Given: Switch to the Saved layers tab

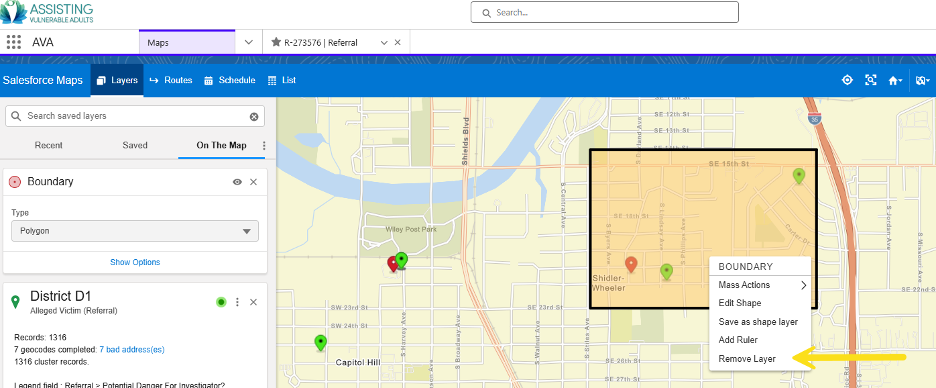Looking at the screenshot, I should pyautogui.click(x=135, y=145).
